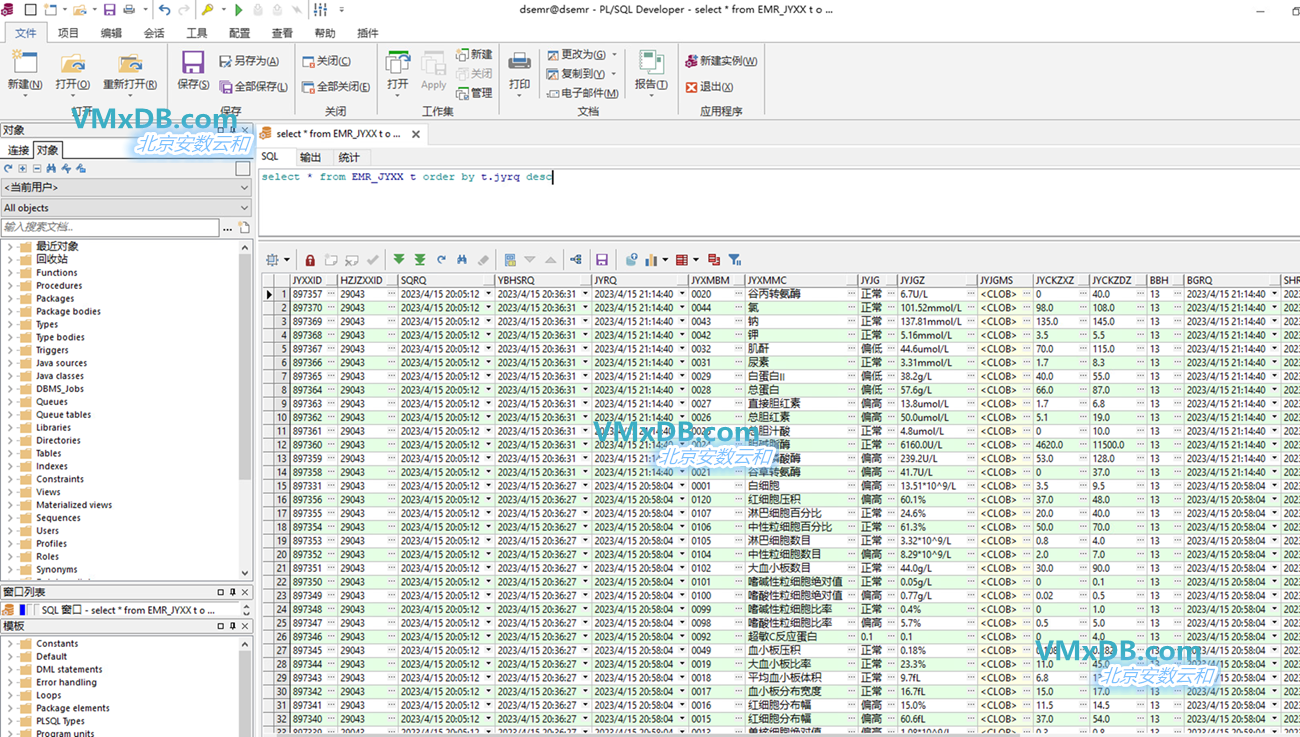Expand the Sequences tree node
The image size is (1300, 737).
(11, 518)
